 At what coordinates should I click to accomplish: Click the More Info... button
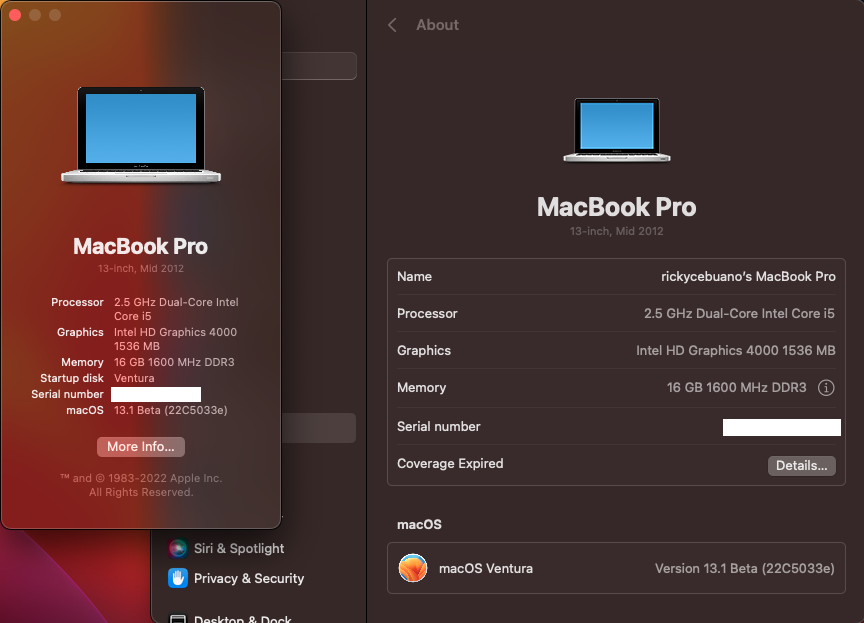tap(141, 447)
